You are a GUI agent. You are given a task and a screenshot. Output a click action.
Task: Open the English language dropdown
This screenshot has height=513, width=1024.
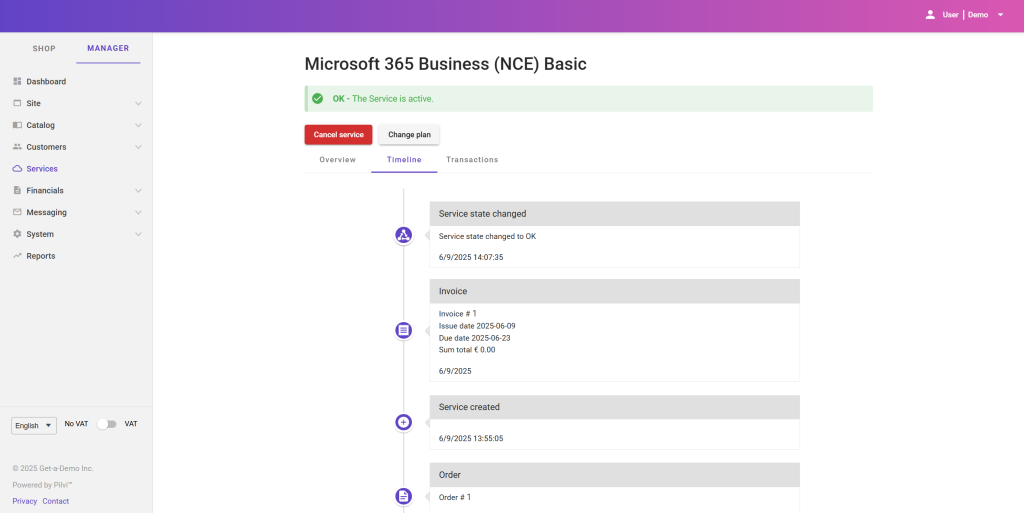click(x=34, y=425)
